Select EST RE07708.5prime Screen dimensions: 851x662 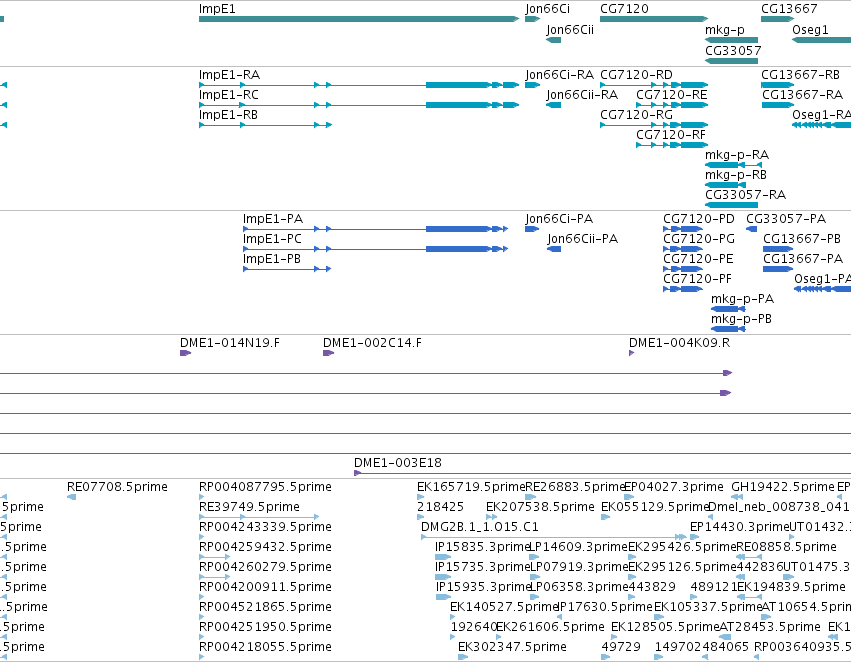point(71,497)
